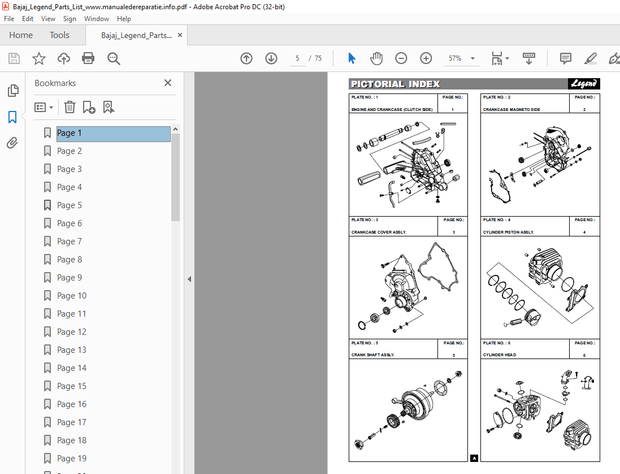The width and height of the screenshot is (620, 474).
Task: Select bookmark Page 17
Action: tap(72, 422)
